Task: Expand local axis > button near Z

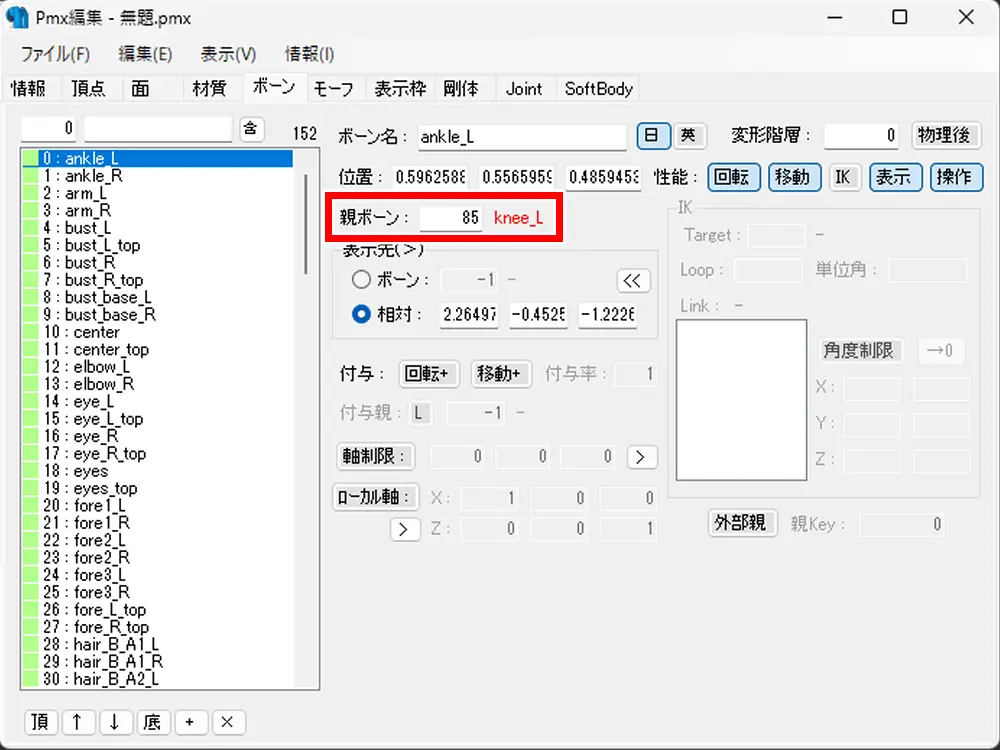Action: (404, 529)
